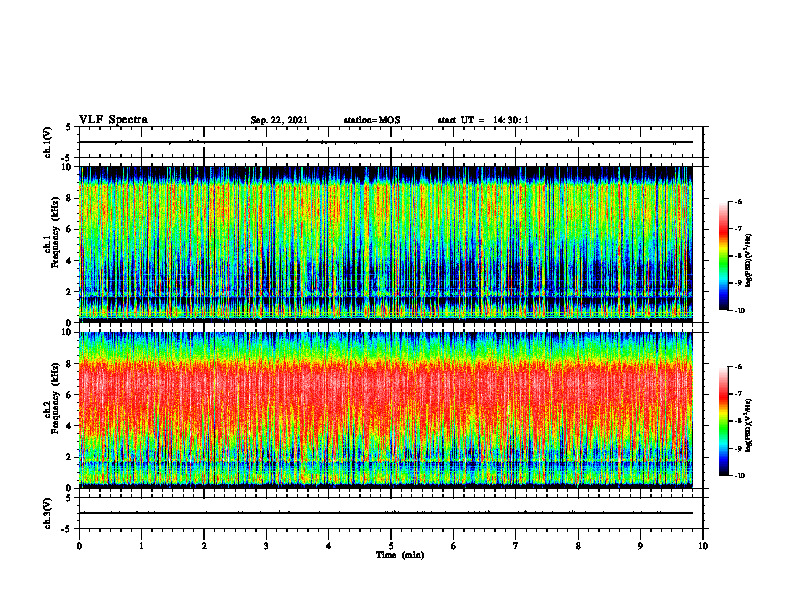Click inside the ch.2 spectrogram panel

386,410
